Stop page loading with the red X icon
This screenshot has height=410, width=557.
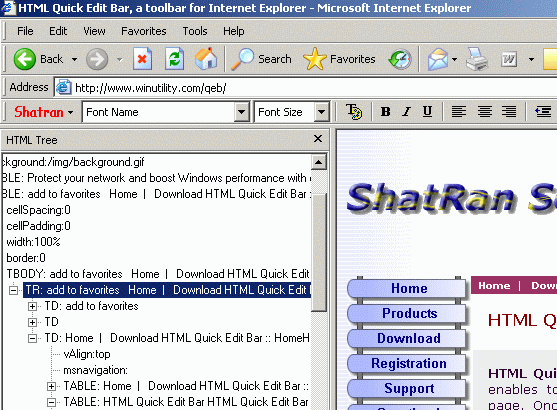click(x=142, y=59)
